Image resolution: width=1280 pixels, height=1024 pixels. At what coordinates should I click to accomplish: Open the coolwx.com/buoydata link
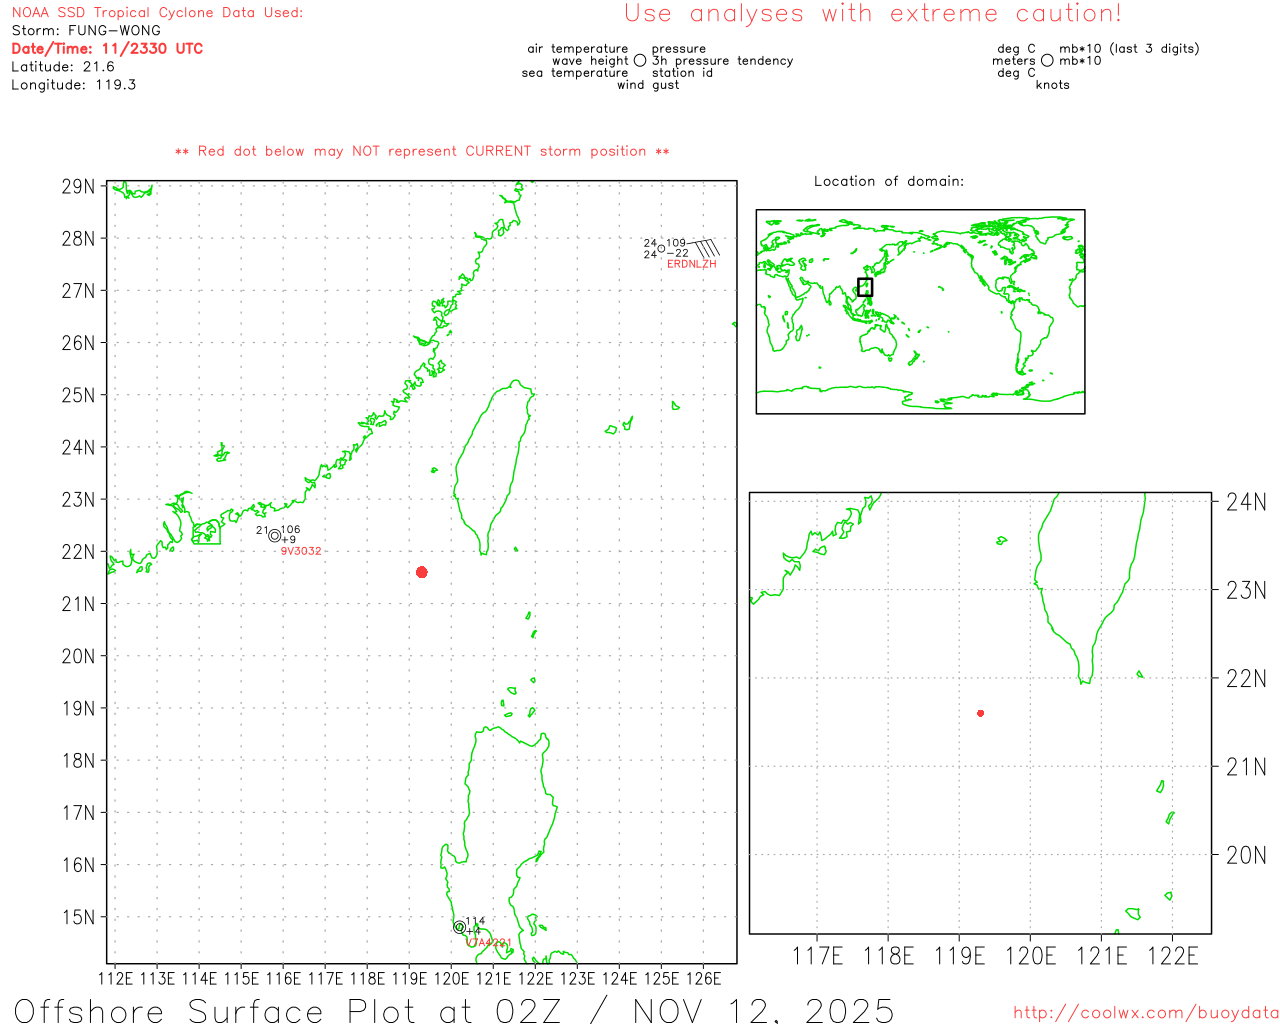pos(1145,1013)
